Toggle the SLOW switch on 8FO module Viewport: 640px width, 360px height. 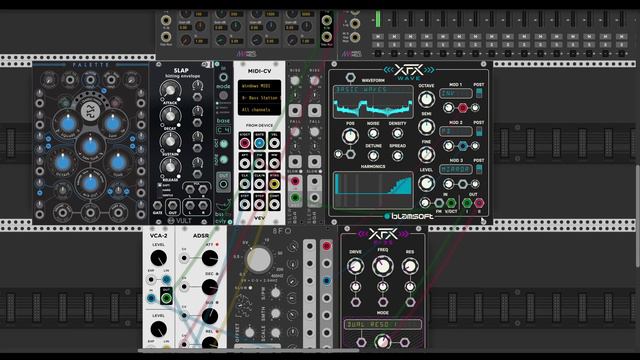point(250,288)
